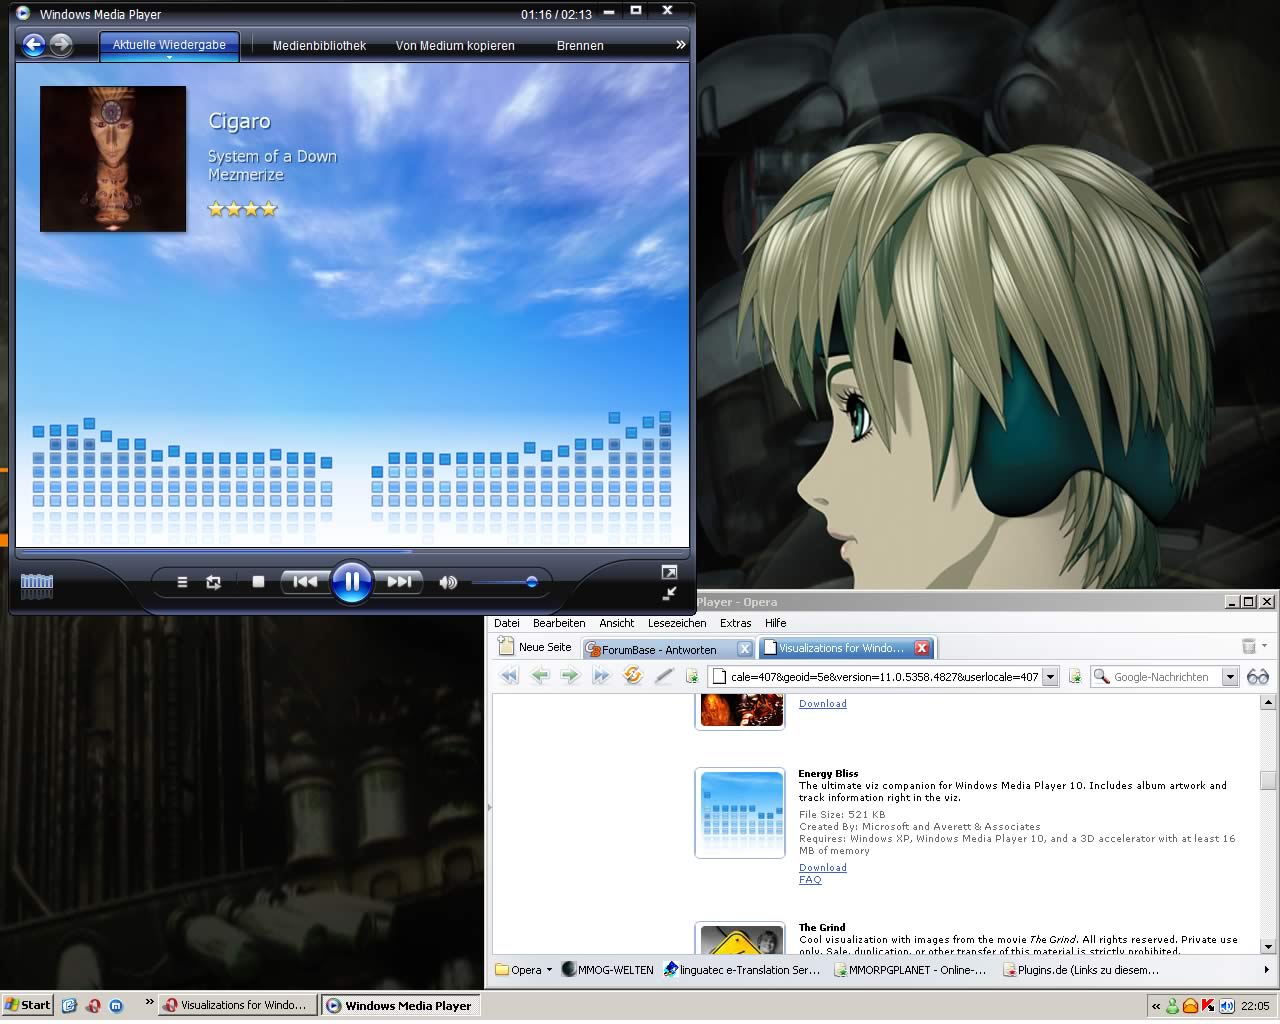Reload the page in Opera

click(632, 676)
